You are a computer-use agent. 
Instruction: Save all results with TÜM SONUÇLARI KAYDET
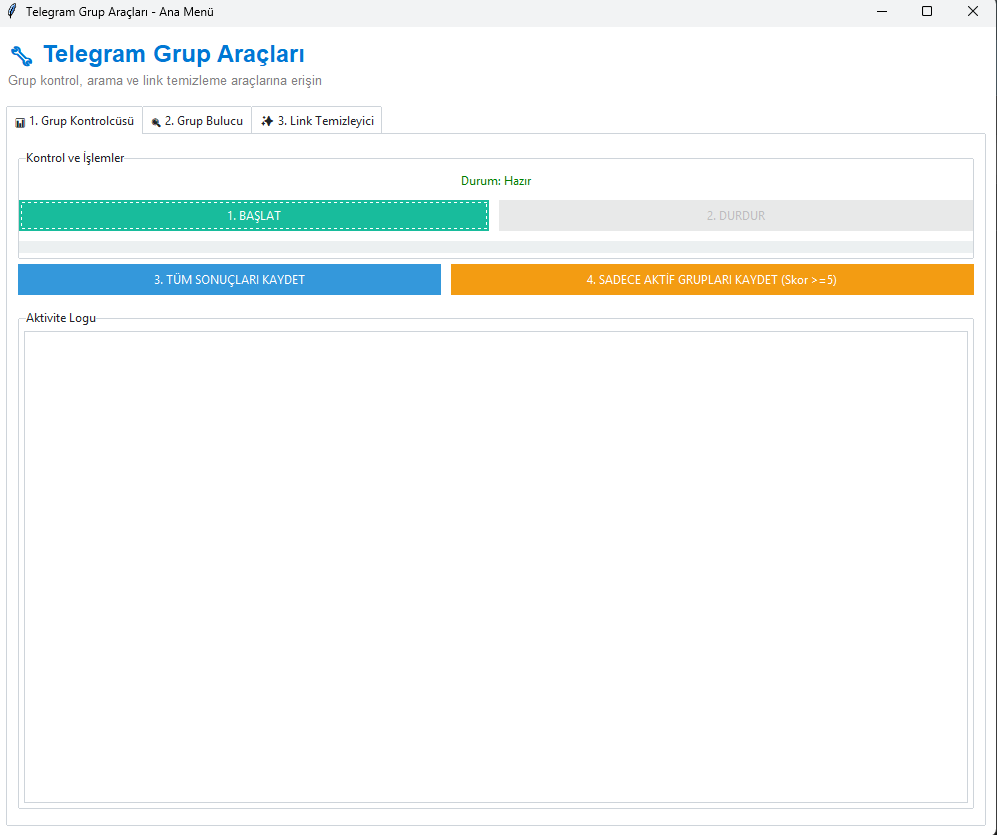point(229,280)
